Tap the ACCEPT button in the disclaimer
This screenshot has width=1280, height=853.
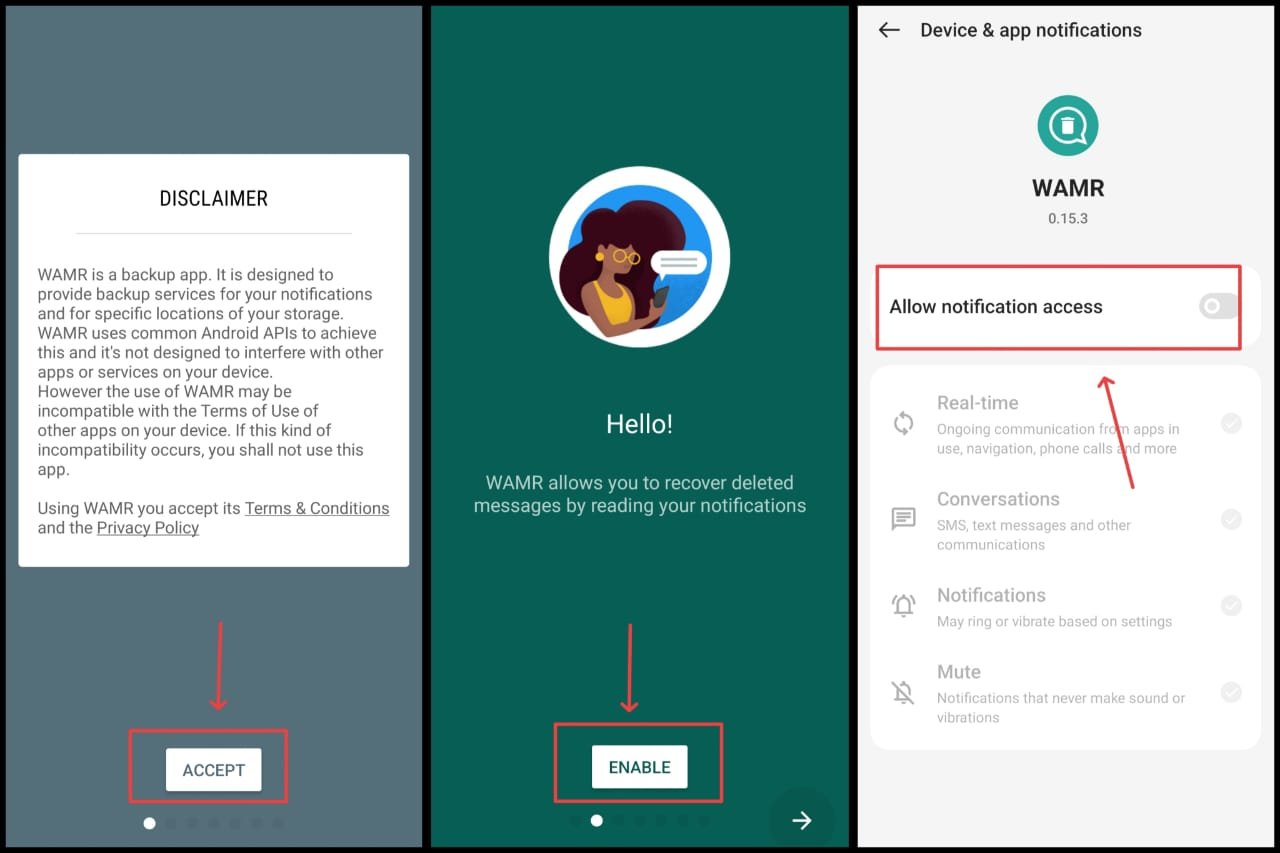pos(213,770)
